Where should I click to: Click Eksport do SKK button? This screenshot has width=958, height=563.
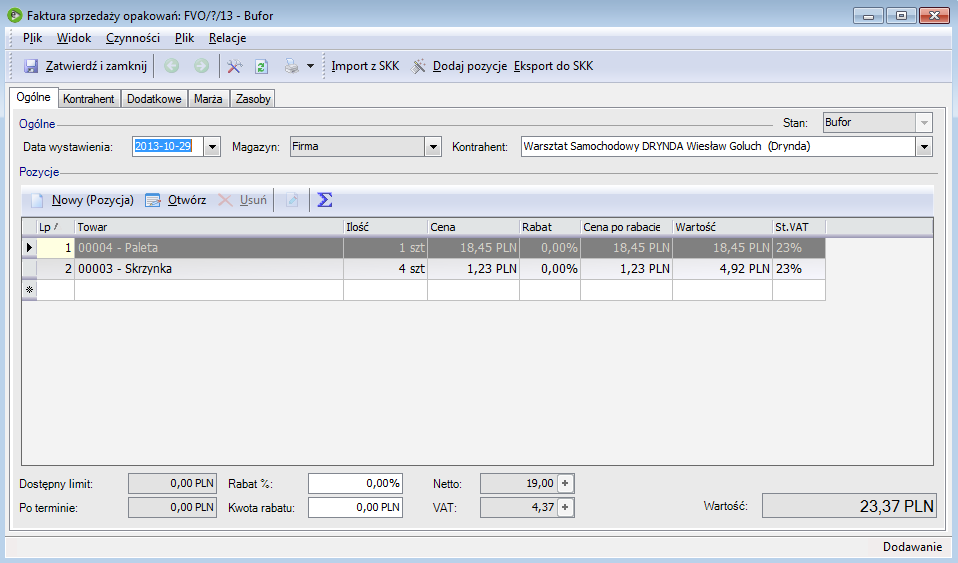[x=554, y=66]
